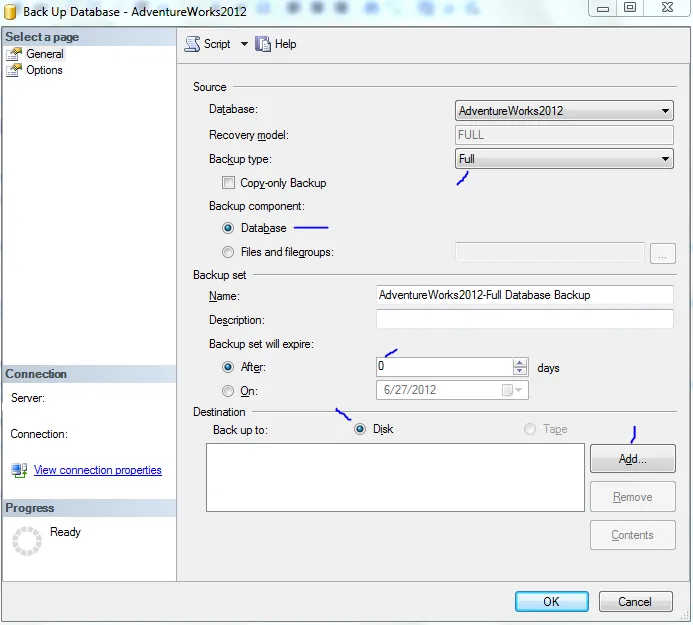Screen dimensions: 693x625
Task: Close the Back Up Database dialog
Action: 667,7
